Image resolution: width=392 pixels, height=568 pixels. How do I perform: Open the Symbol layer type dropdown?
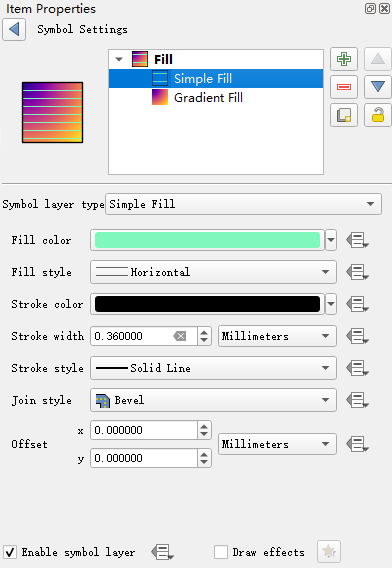243,204
